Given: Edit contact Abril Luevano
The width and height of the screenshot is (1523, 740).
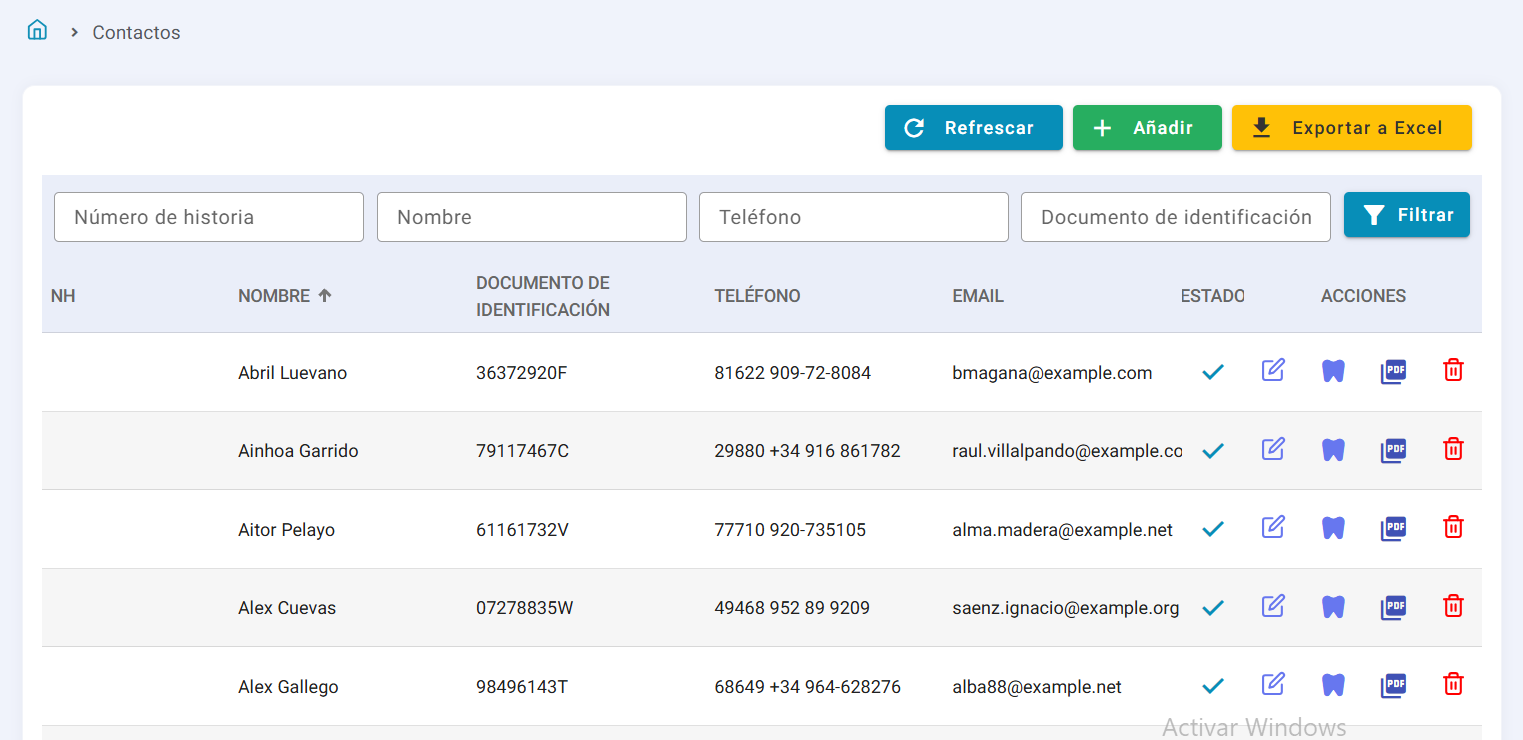Looking at the screenshot, I should point(1273,370).
